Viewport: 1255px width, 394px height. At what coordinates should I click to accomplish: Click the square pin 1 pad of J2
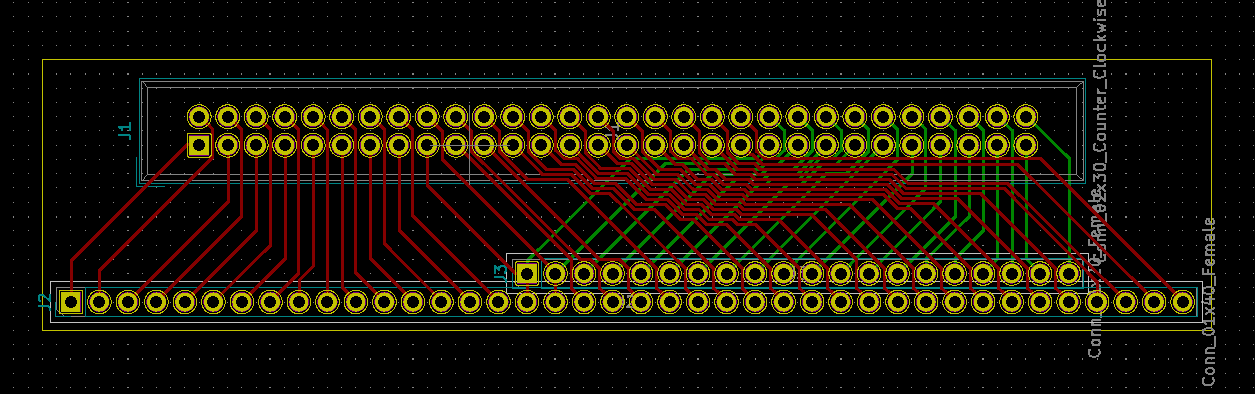pyautogui.click(x=70, y=301)
